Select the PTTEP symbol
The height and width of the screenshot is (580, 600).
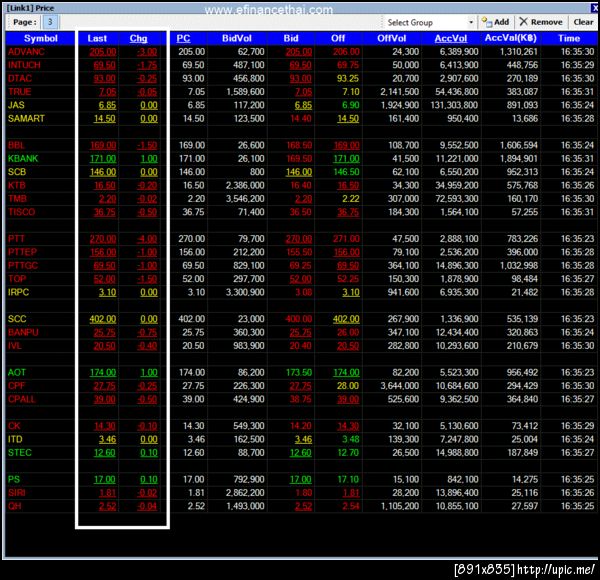(x=22, y=252)
